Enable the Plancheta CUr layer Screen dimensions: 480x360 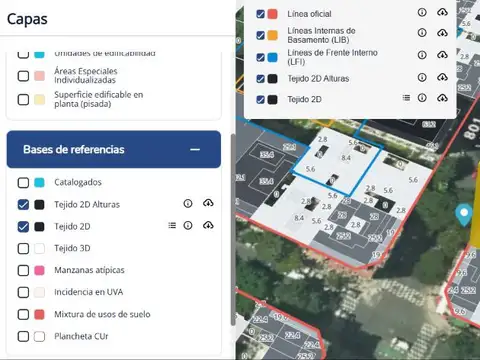coord(23,336)
